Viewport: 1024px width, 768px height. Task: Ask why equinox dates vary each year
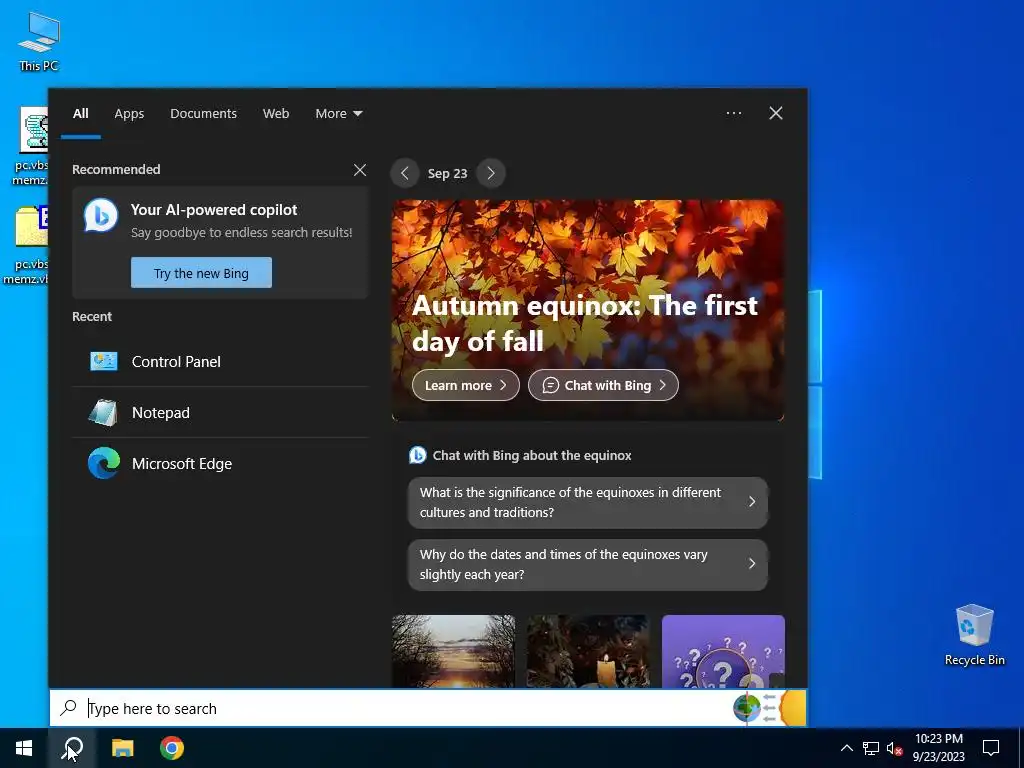pos(588,564)
